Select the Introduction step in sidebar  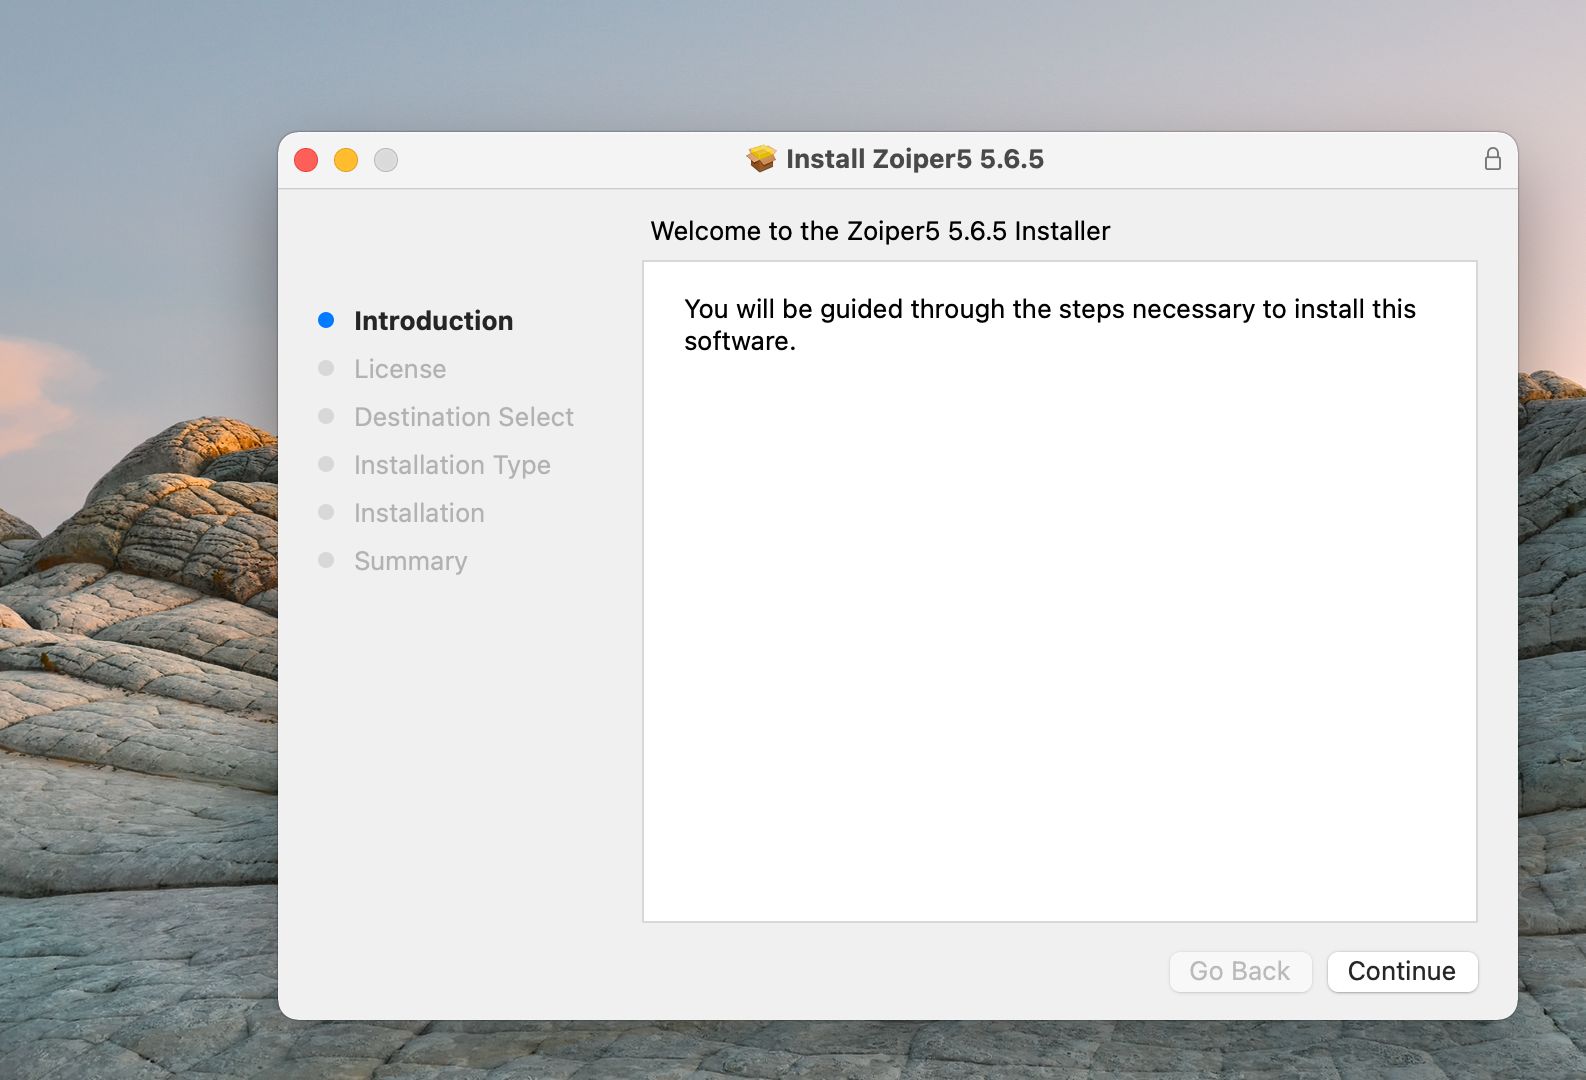[433, 321]
